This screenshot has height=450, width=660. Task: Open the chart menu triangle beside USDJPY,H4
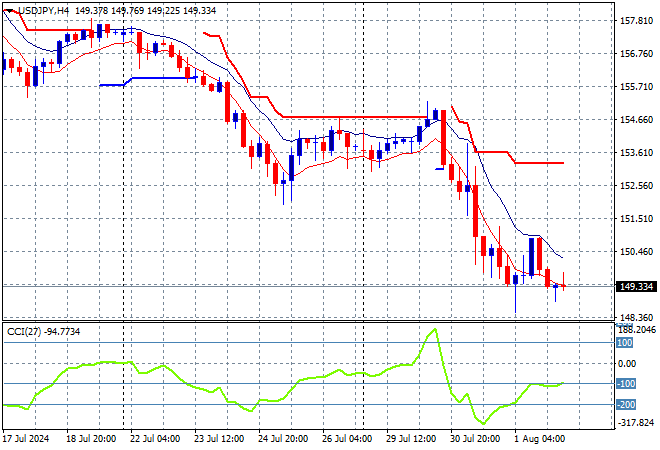click(x=9, y=9)
